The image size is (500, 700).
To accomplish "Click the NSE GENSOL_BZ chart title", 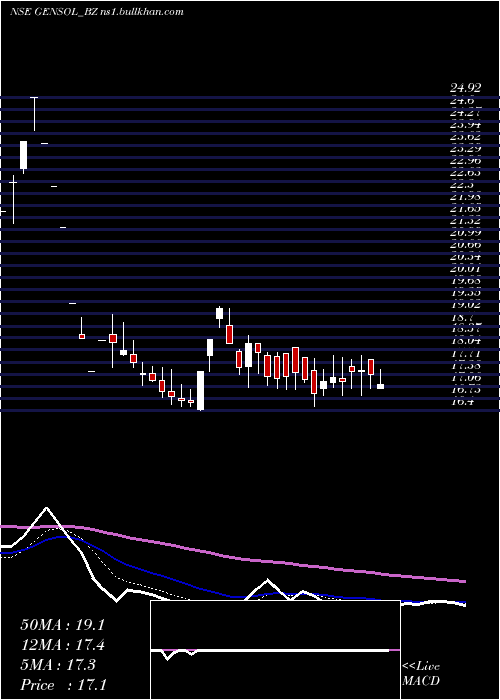I will coord(96,12).
